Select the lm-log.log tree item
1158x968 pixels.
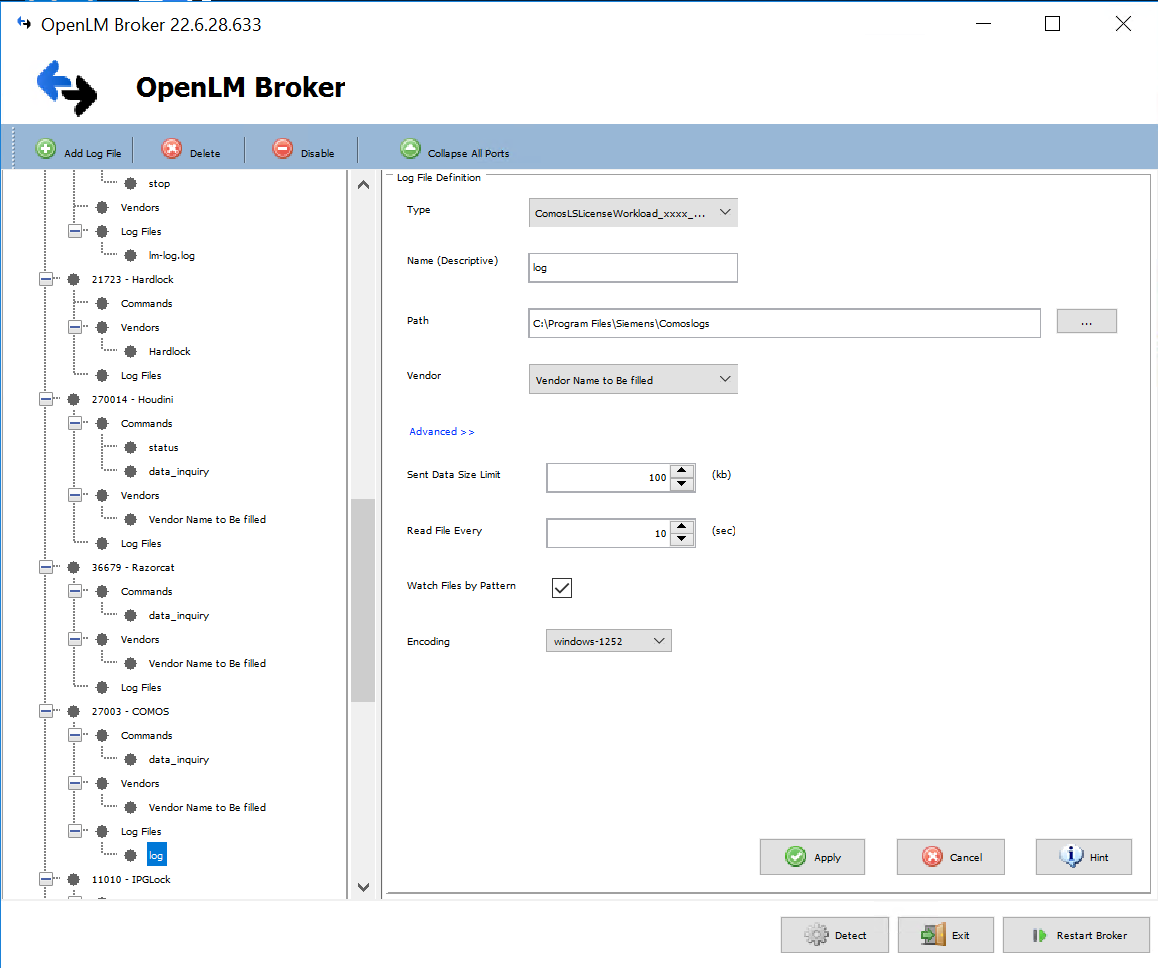point(171,255)
